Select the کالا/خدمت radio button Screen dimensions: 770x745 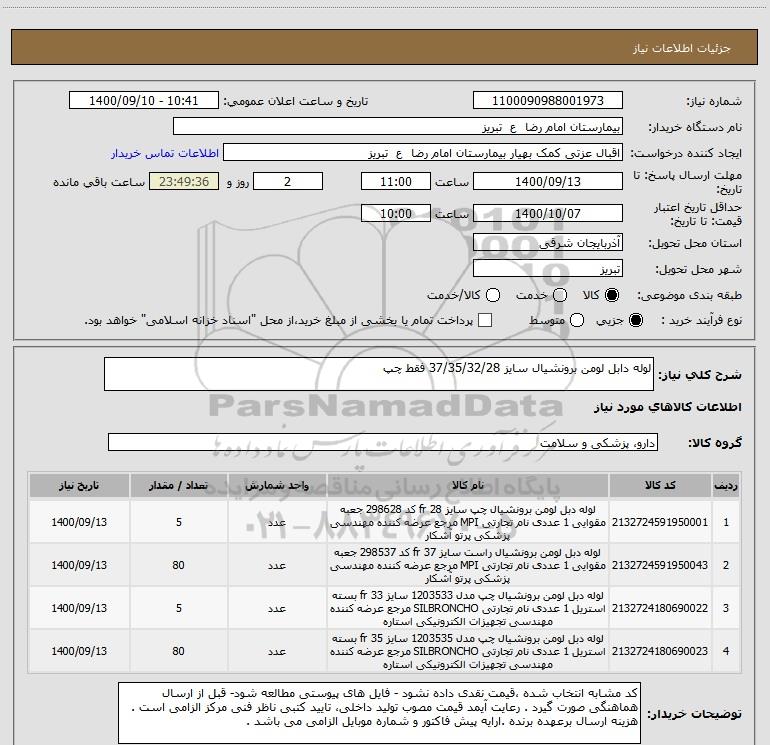click(493, 295)
